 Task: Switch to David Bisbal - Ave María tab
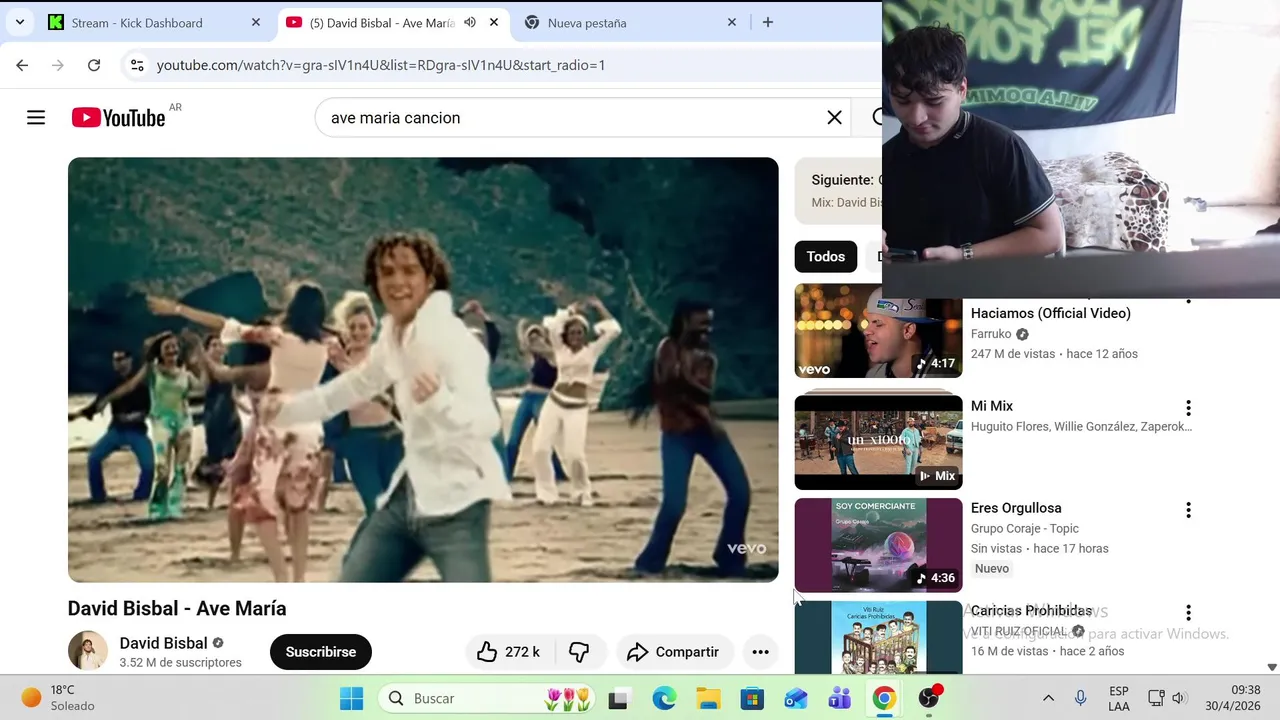[x=393, y=22]
